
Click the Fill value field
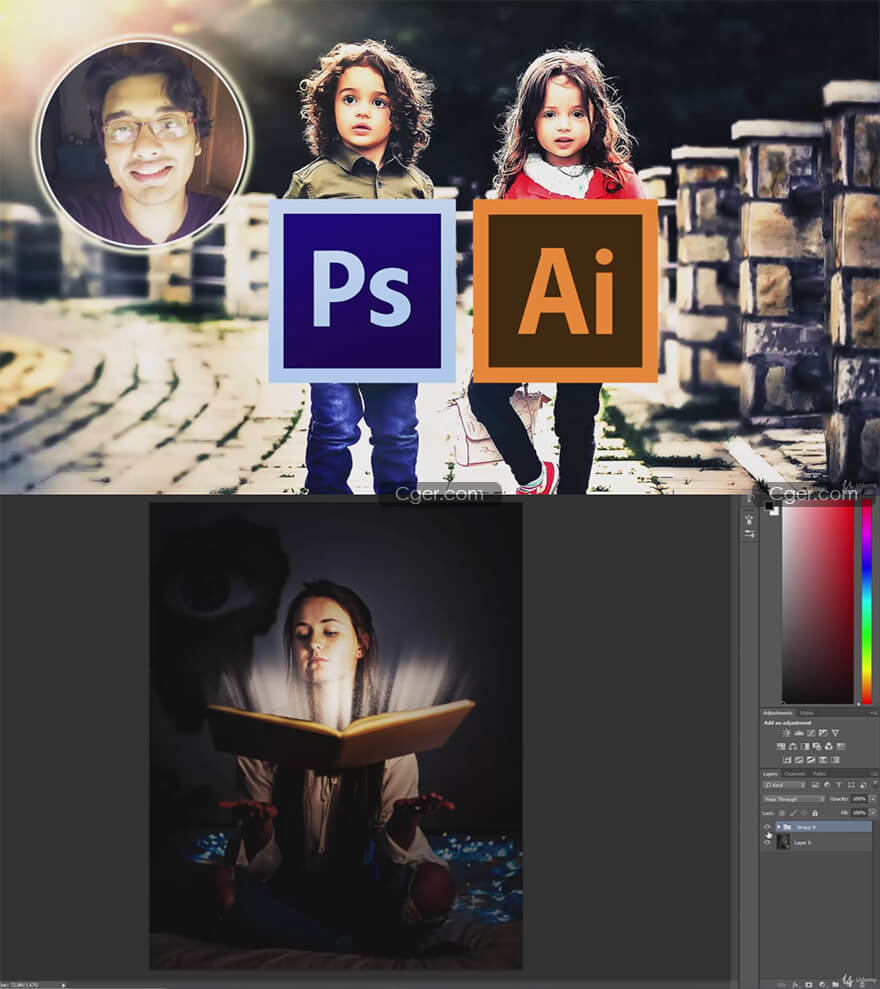tap(859, 813)
